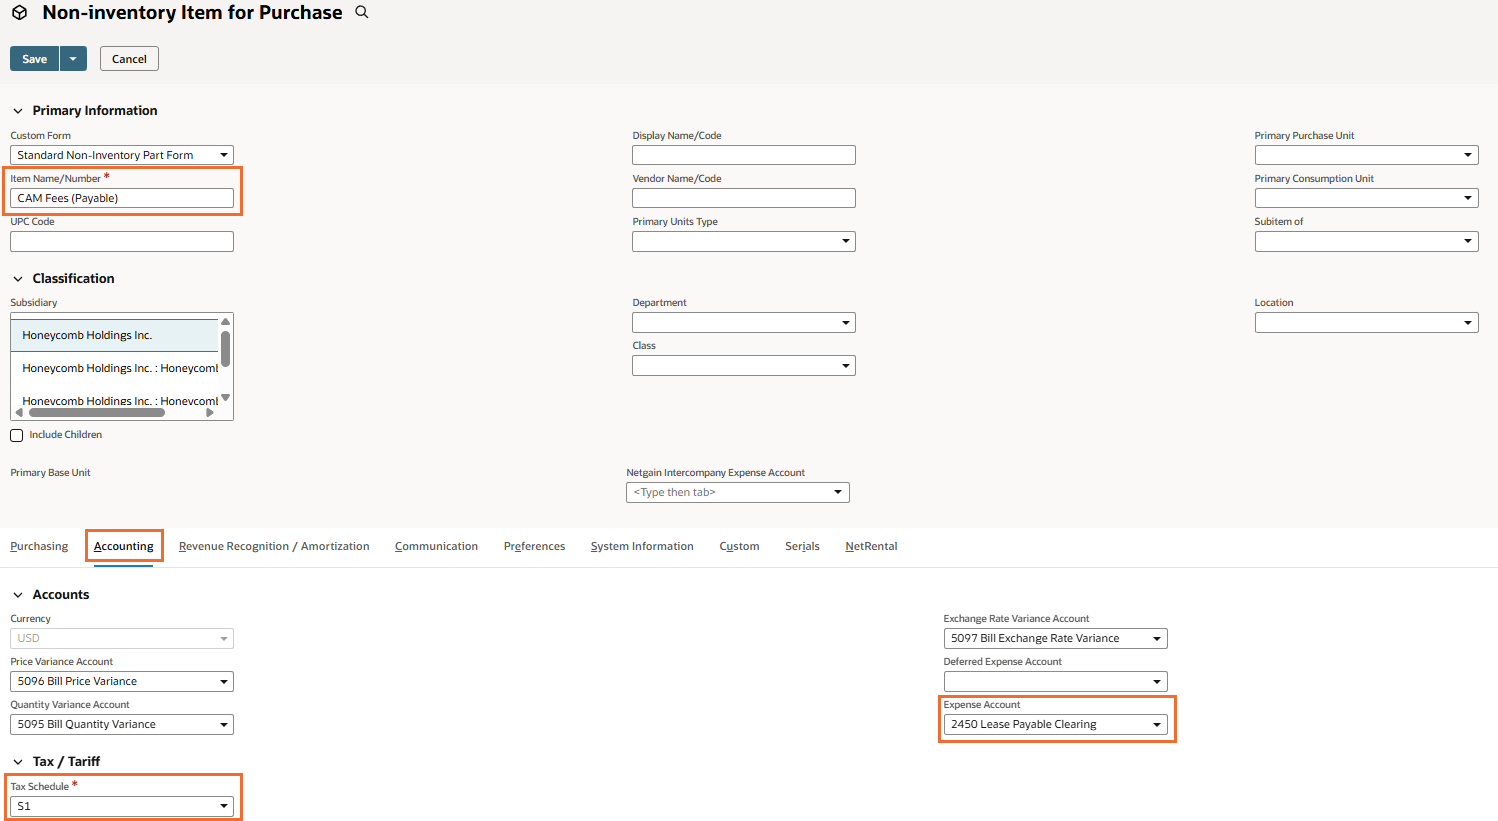Click the Item Name/Number input field
Screen dimensions: 1498x821
(x=122, y=198)
